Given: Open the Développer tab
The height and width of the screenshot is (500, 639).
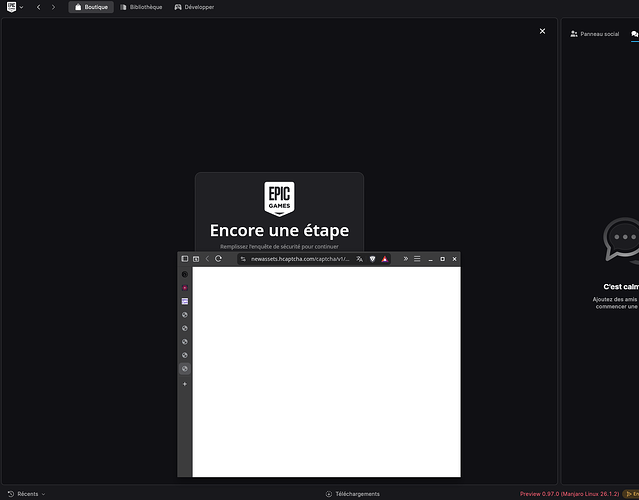Looking at the screenshot, I should coord(194,7).
